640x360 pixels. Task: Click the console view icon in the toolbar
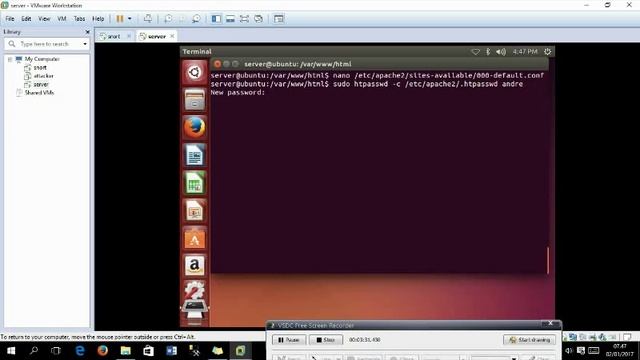click(279, 19)
